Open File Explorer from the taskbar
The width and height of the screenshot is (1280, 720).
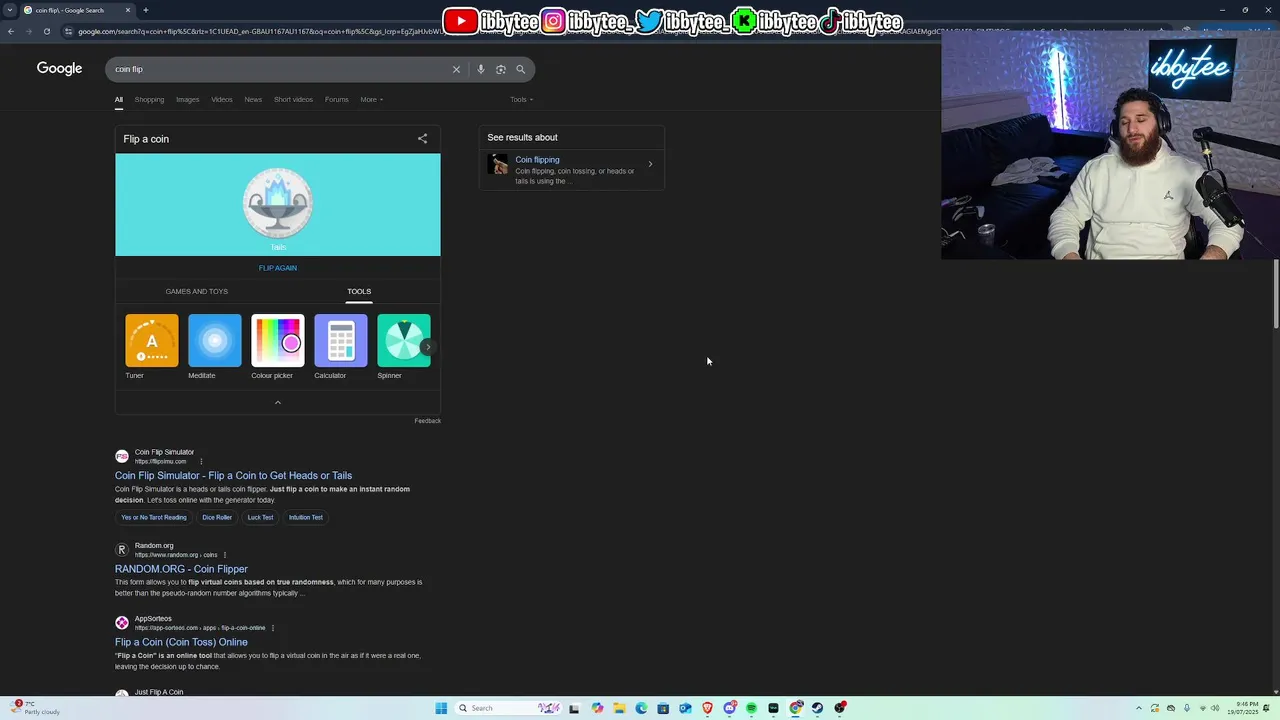point(619,708)
